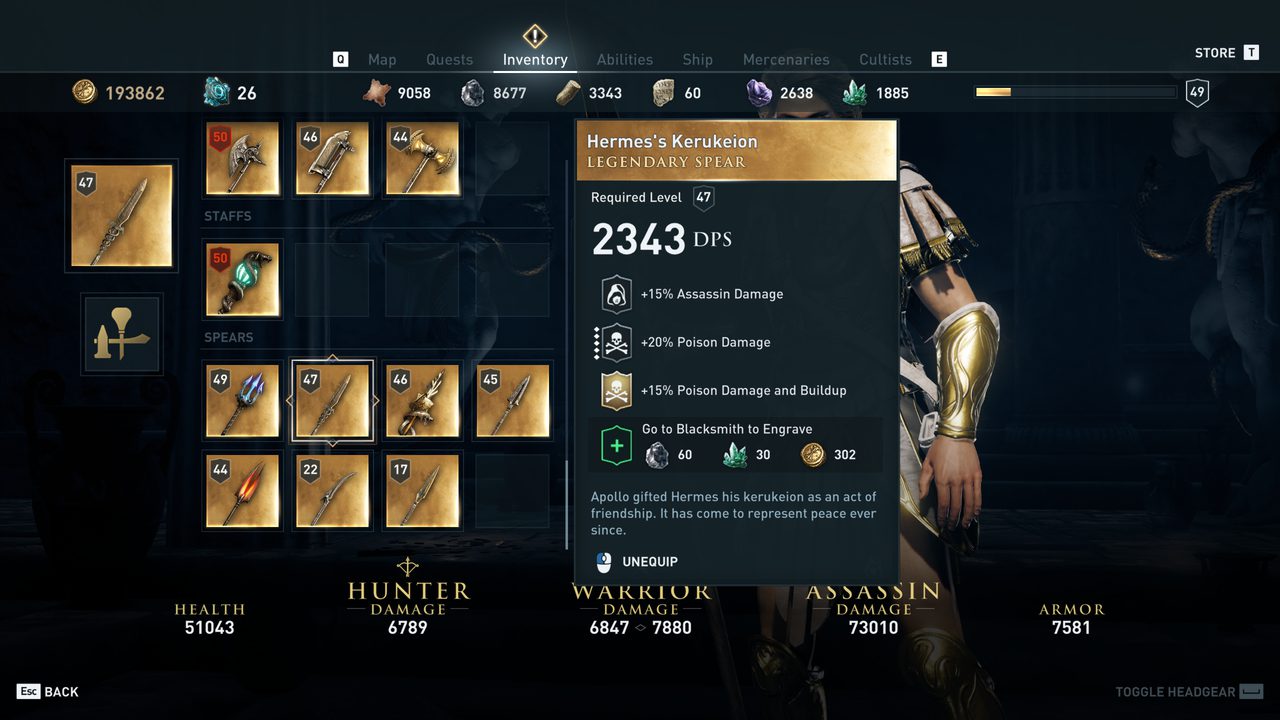Image resolution: width=1280 pixels, height=720 pixels.
Task: Open the weapon category filter icon
Action: (x=122, y=334)
